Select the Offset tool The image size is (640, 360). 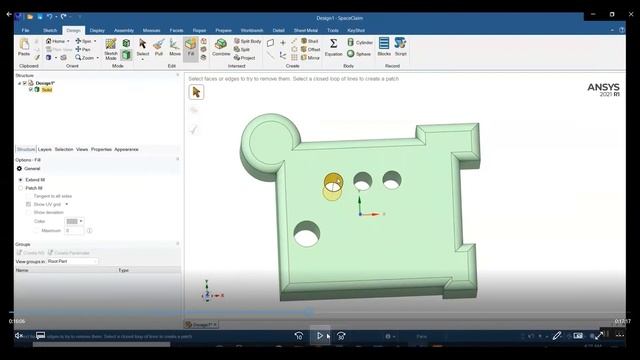pyautogui.click(x=310, y=49)
